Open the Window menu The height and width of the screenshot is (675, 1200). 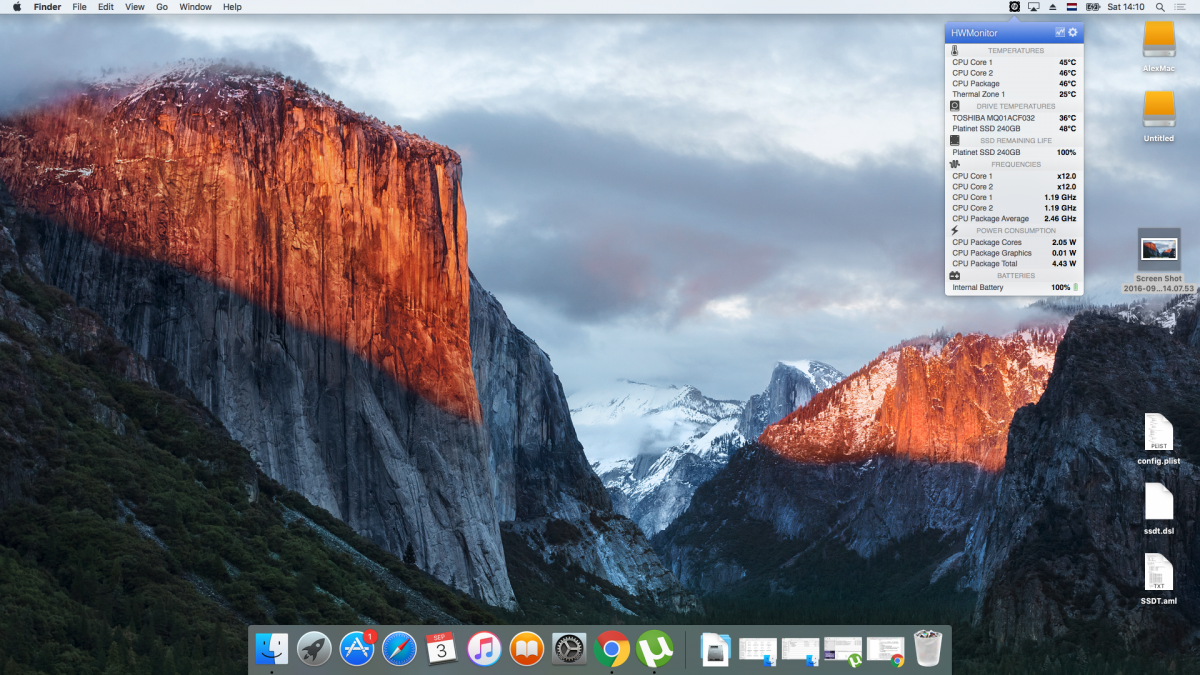[195, 7]
